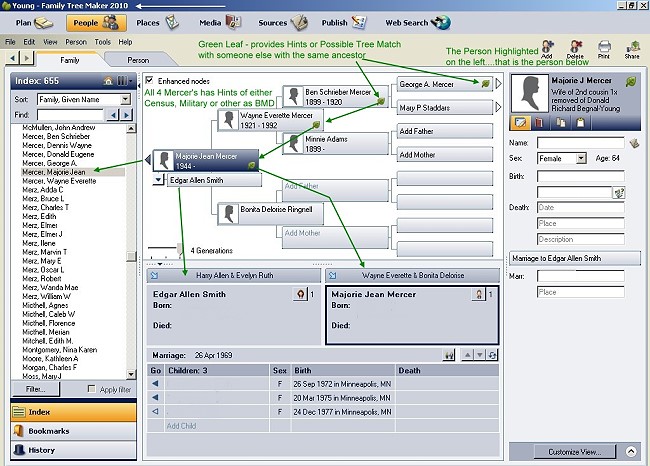Click Add Father above Add Mother node
This screenshot has height=466, width=650.
coord(445,131)
